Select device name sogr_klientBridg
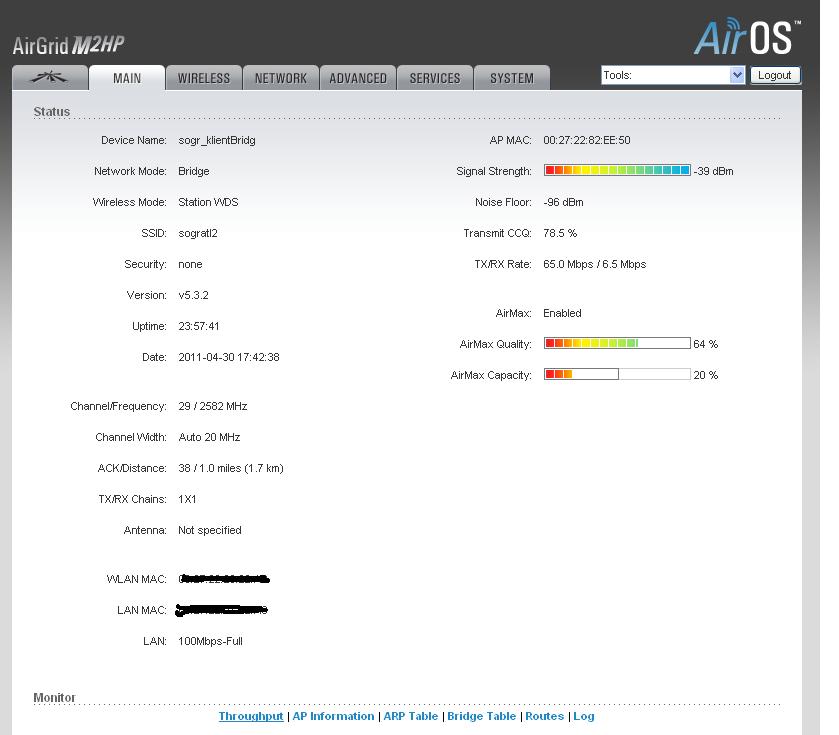839x735 pixels. click(217, 140)
